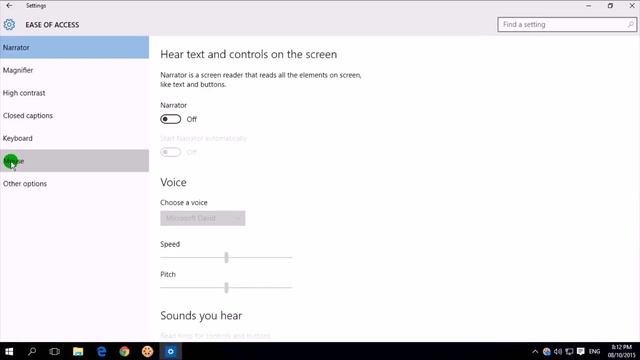640x360 pixels.
Task: Open Action Center notifications icon
Action: 581,351
